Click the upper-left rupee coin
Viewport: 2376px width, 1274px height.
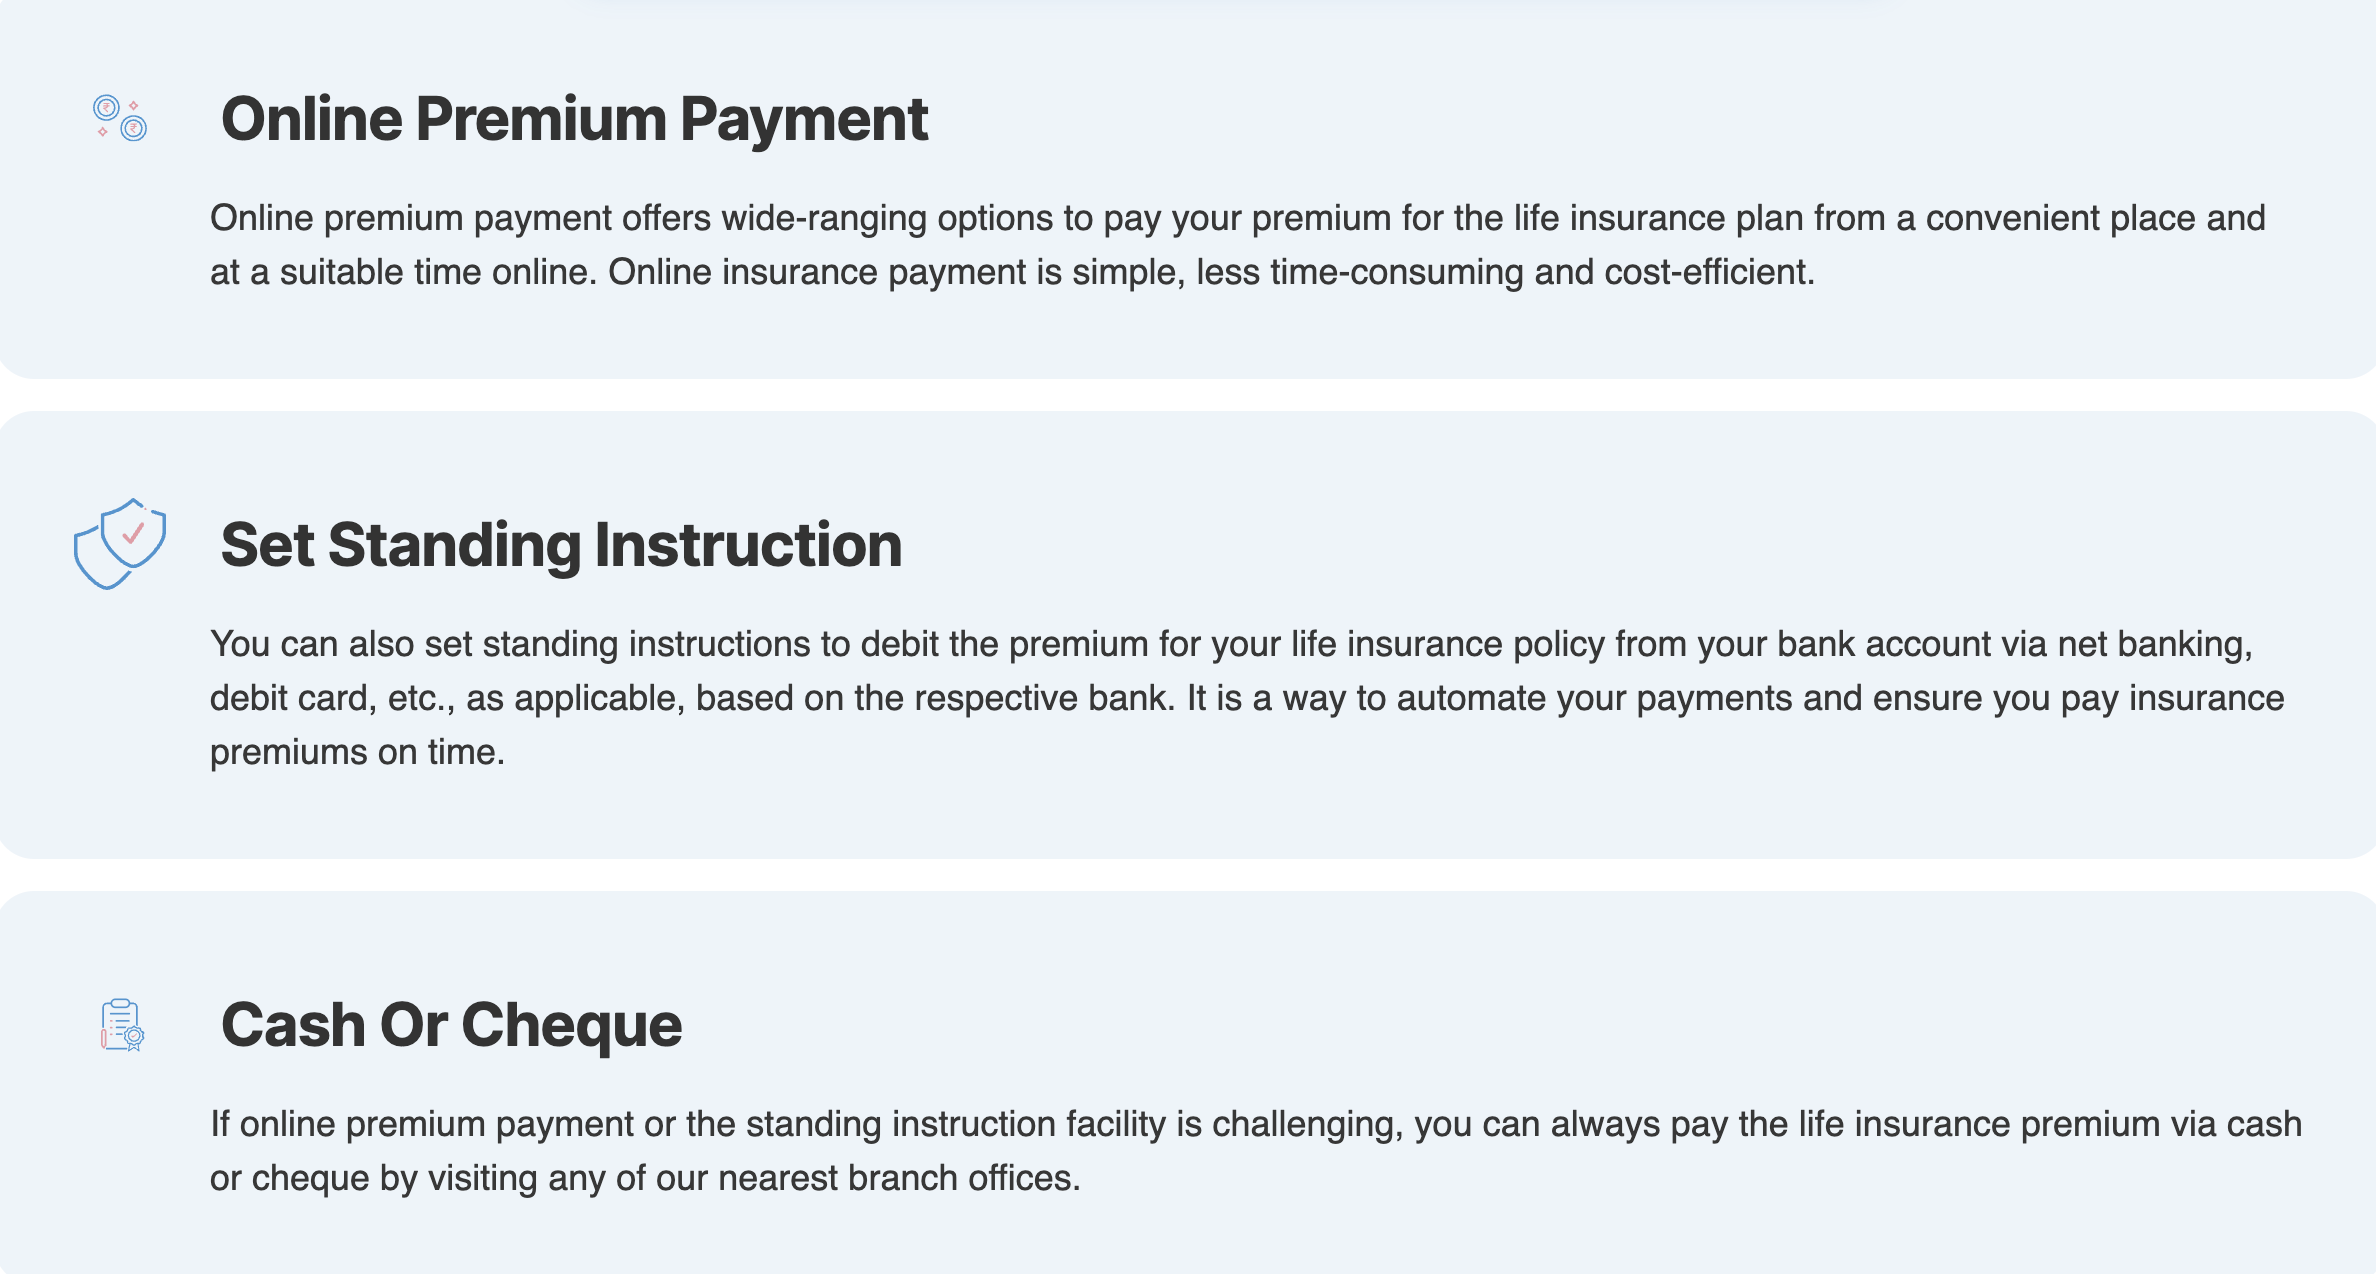106,107
